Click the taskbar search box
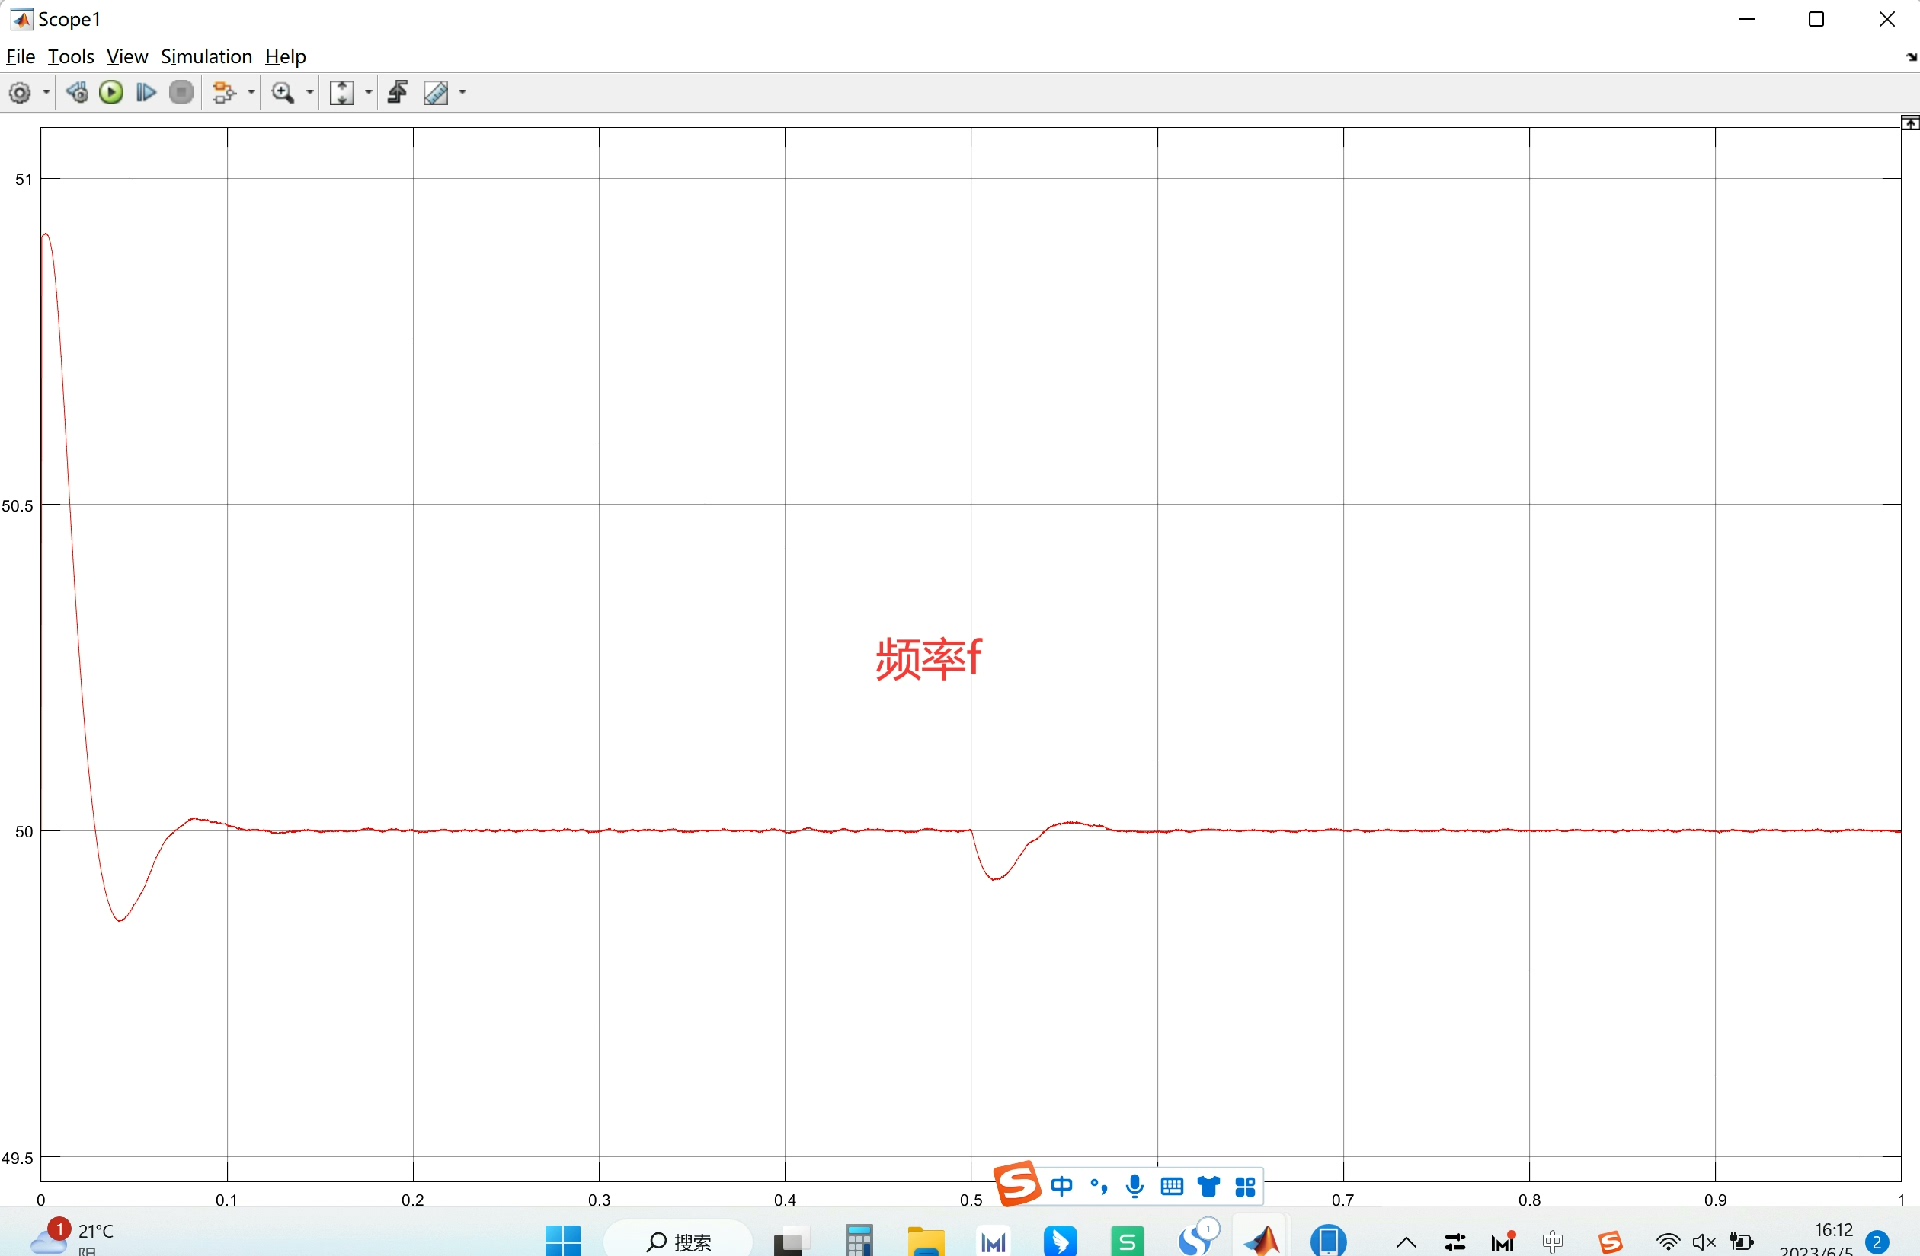Screen dimensions: 1920x1256 click(x=678, y=1241)
